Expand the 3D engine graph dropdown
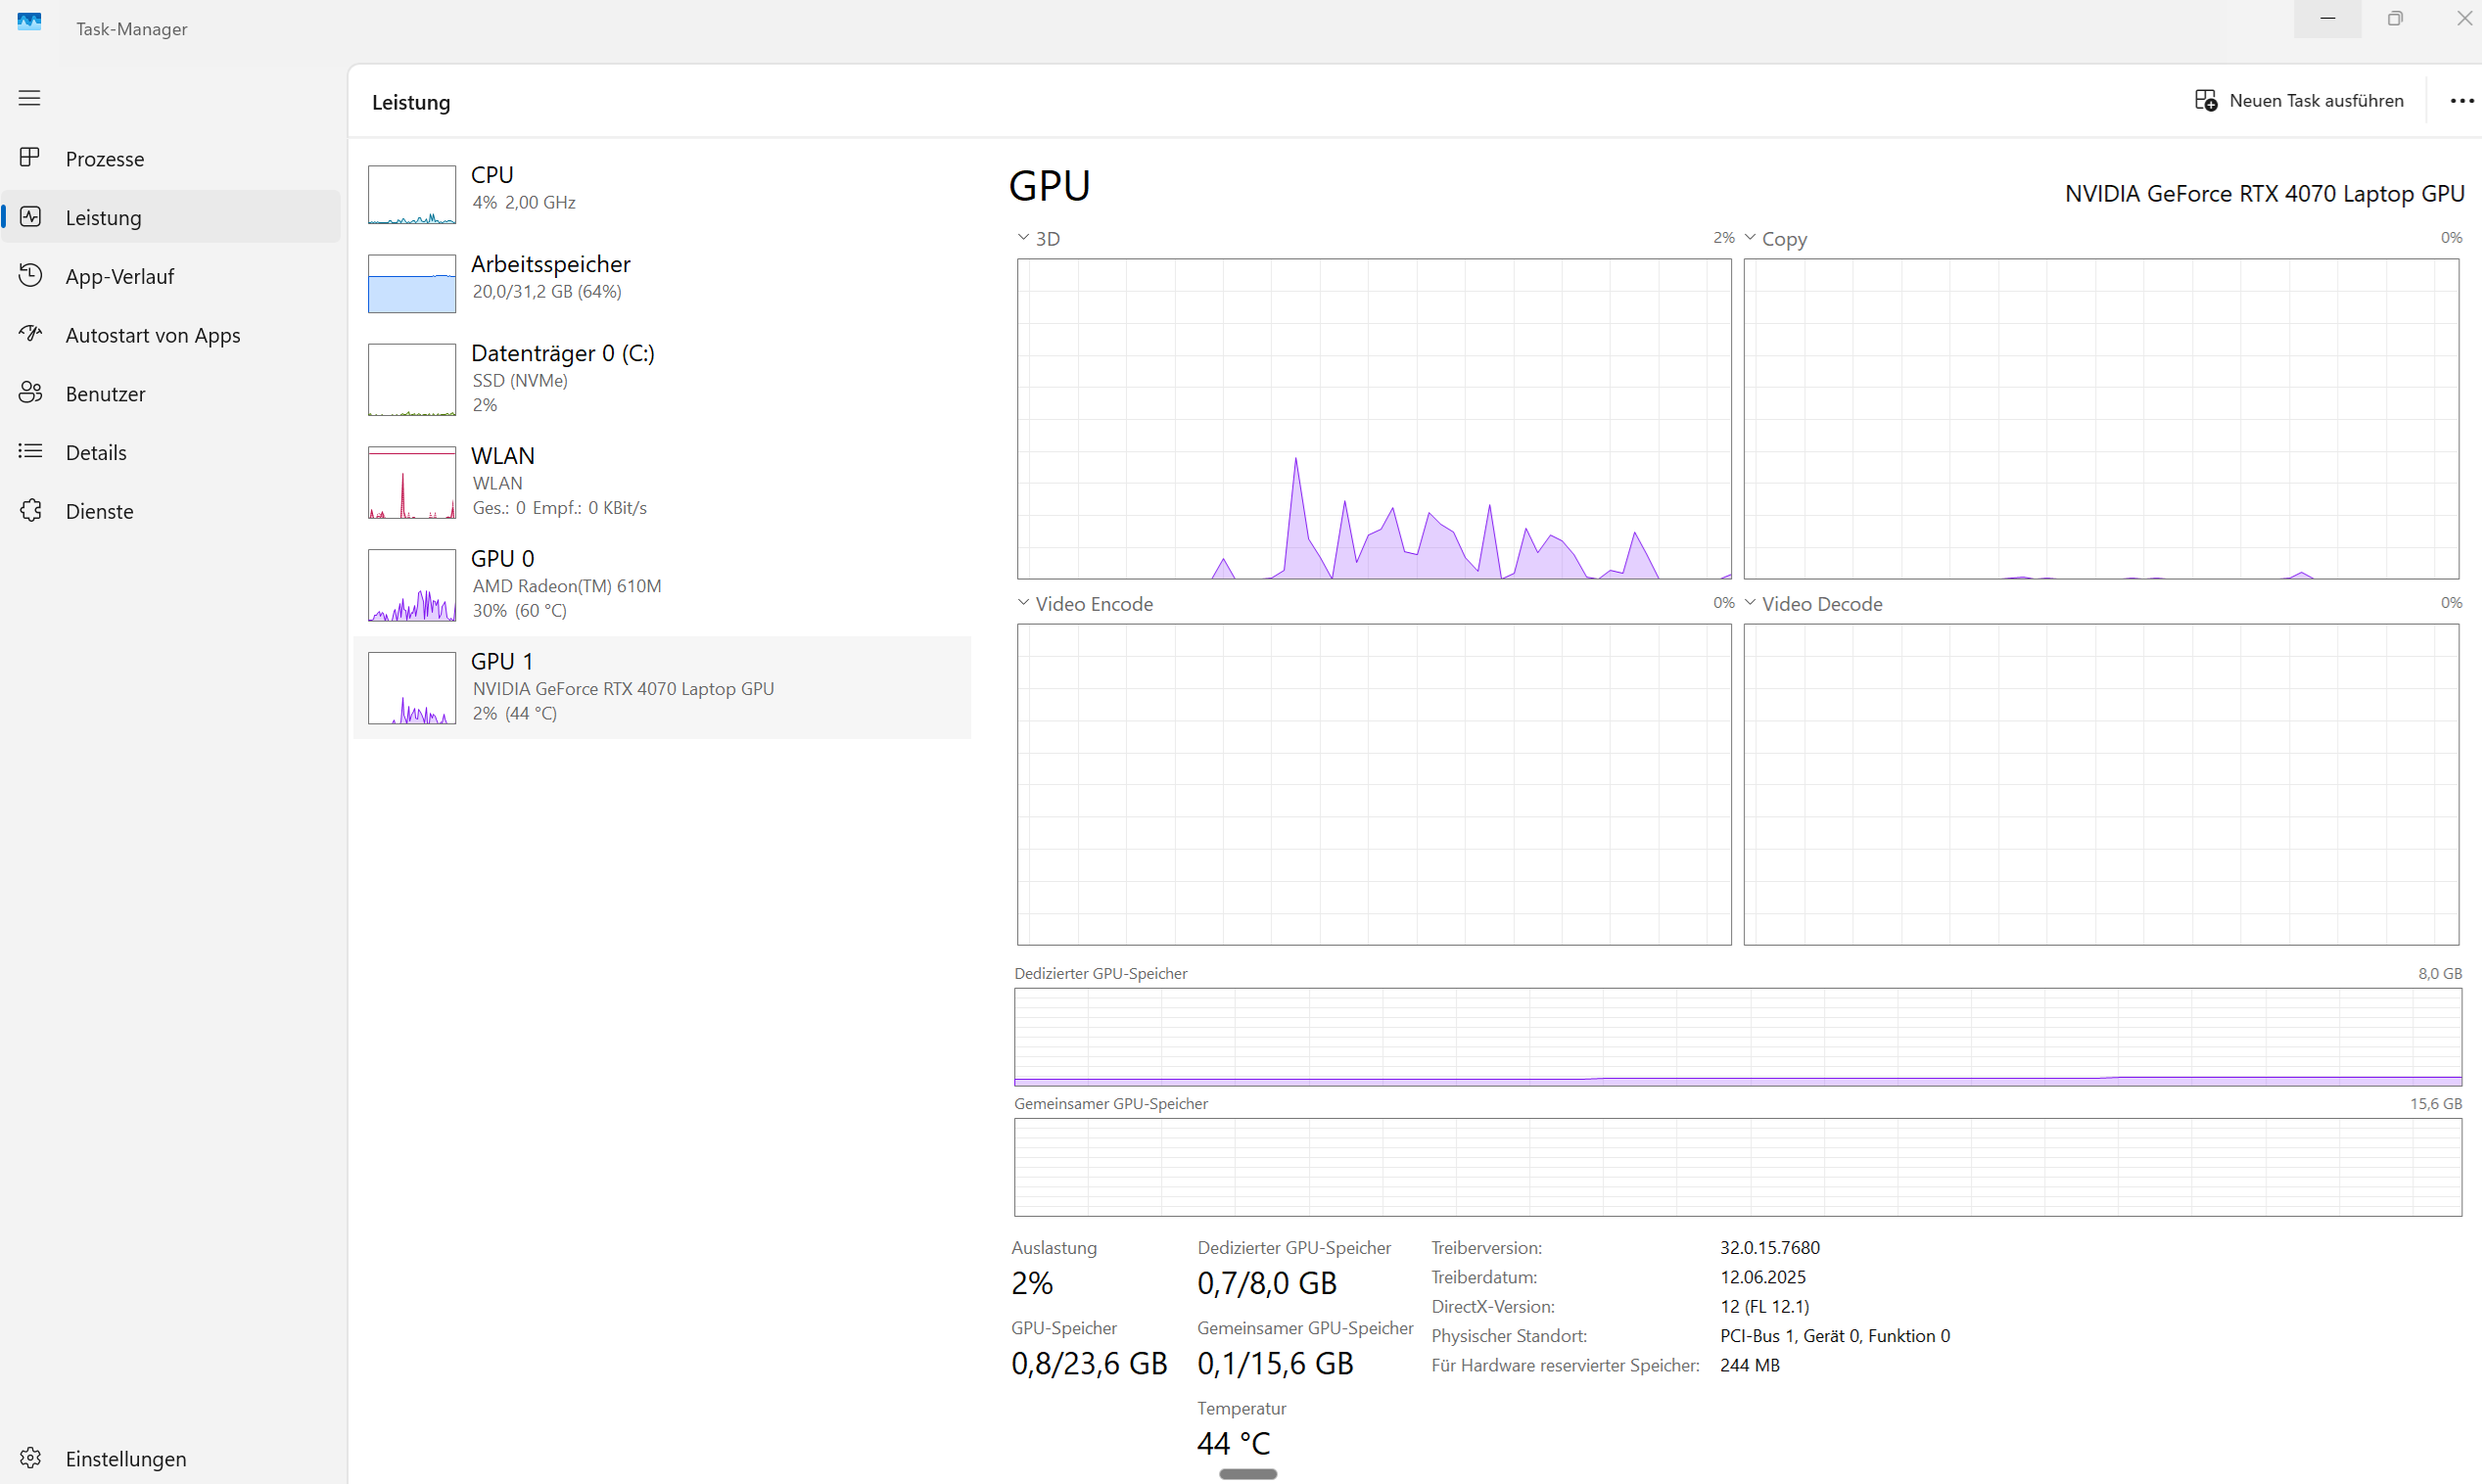This screenshot has width=2482, height=1484. (1024, 238)
